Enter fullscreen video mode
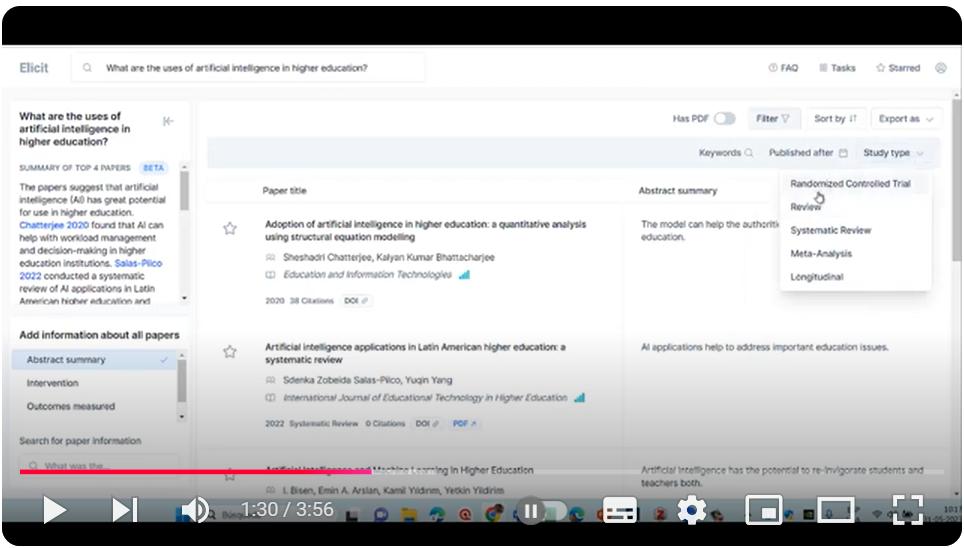The image size is (964, 548). click(907, 510)
